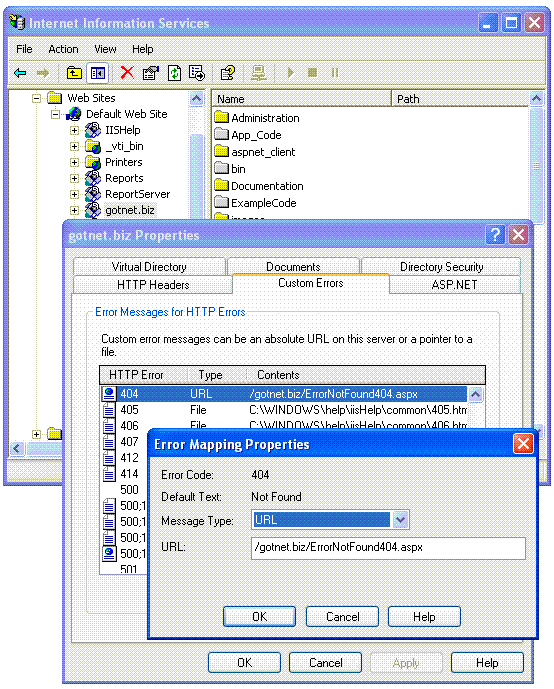The width and height of the screenshot is (554, 689).
Task: Click the Pause item toolbar icon
Action: tap(335, 73)
